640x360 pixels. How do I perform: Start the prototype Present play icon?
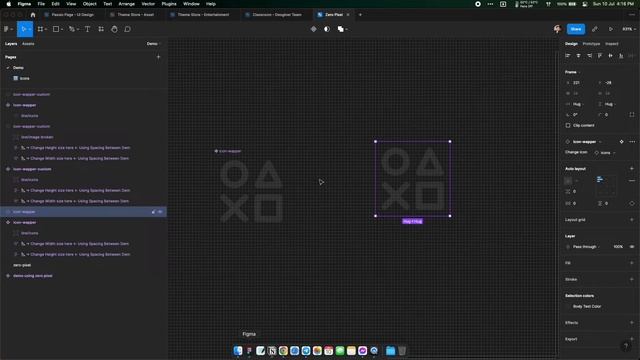[x=611, y=29]
